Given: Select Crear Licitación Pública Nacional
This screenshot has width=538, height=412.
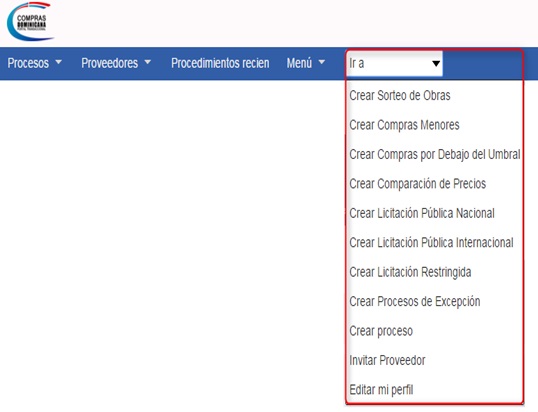Looking at the screenshot, I should point(422,213).
